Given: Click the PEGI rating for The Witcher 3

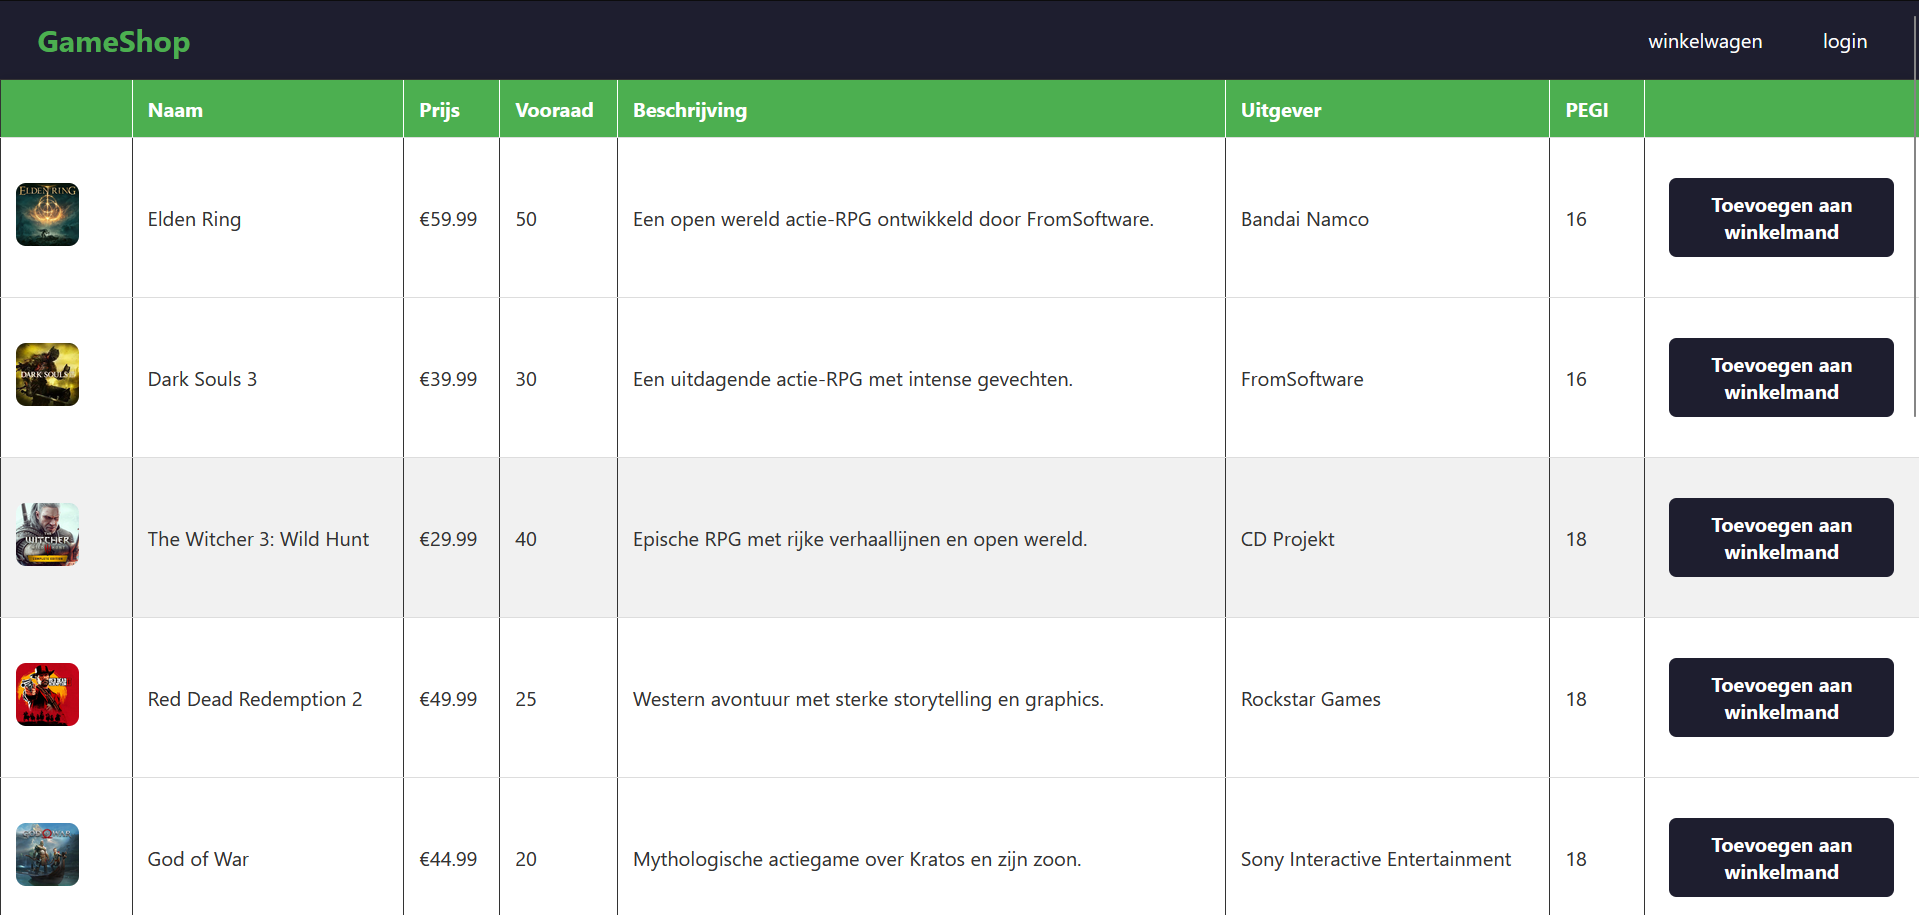Looking at the screenshot, I should [x=1576, y=539].
